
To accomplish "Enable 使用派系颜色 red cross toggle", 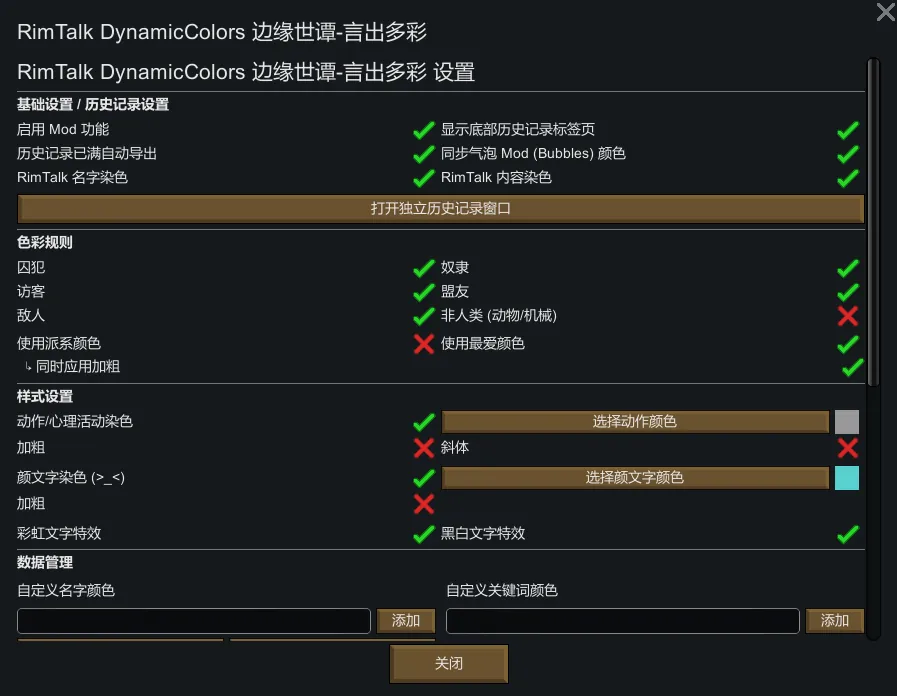I will click(423, 344).
